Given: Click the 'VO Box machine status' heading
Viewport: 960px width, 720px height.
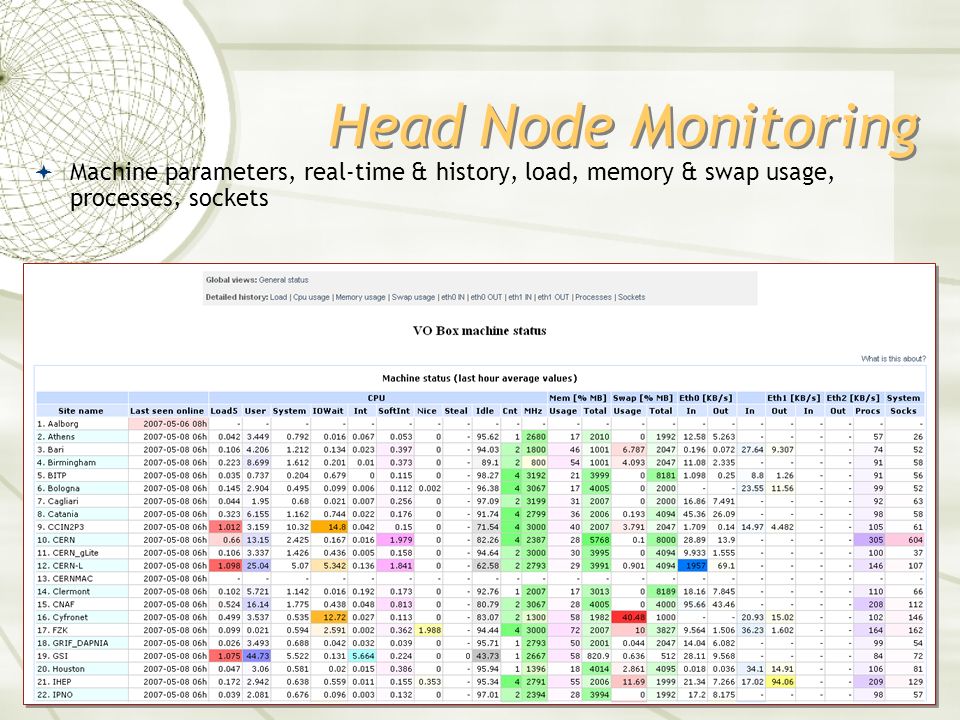Looking at the screenshot, I should click(479, 331).
